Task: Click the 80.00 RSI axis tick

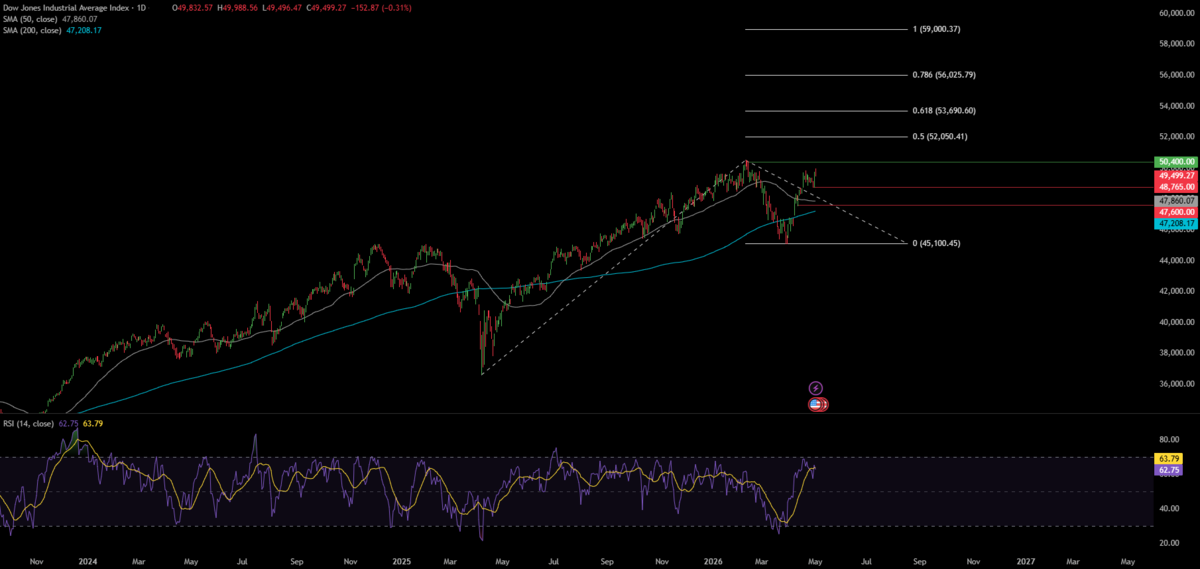Action: coord(1170,439)
